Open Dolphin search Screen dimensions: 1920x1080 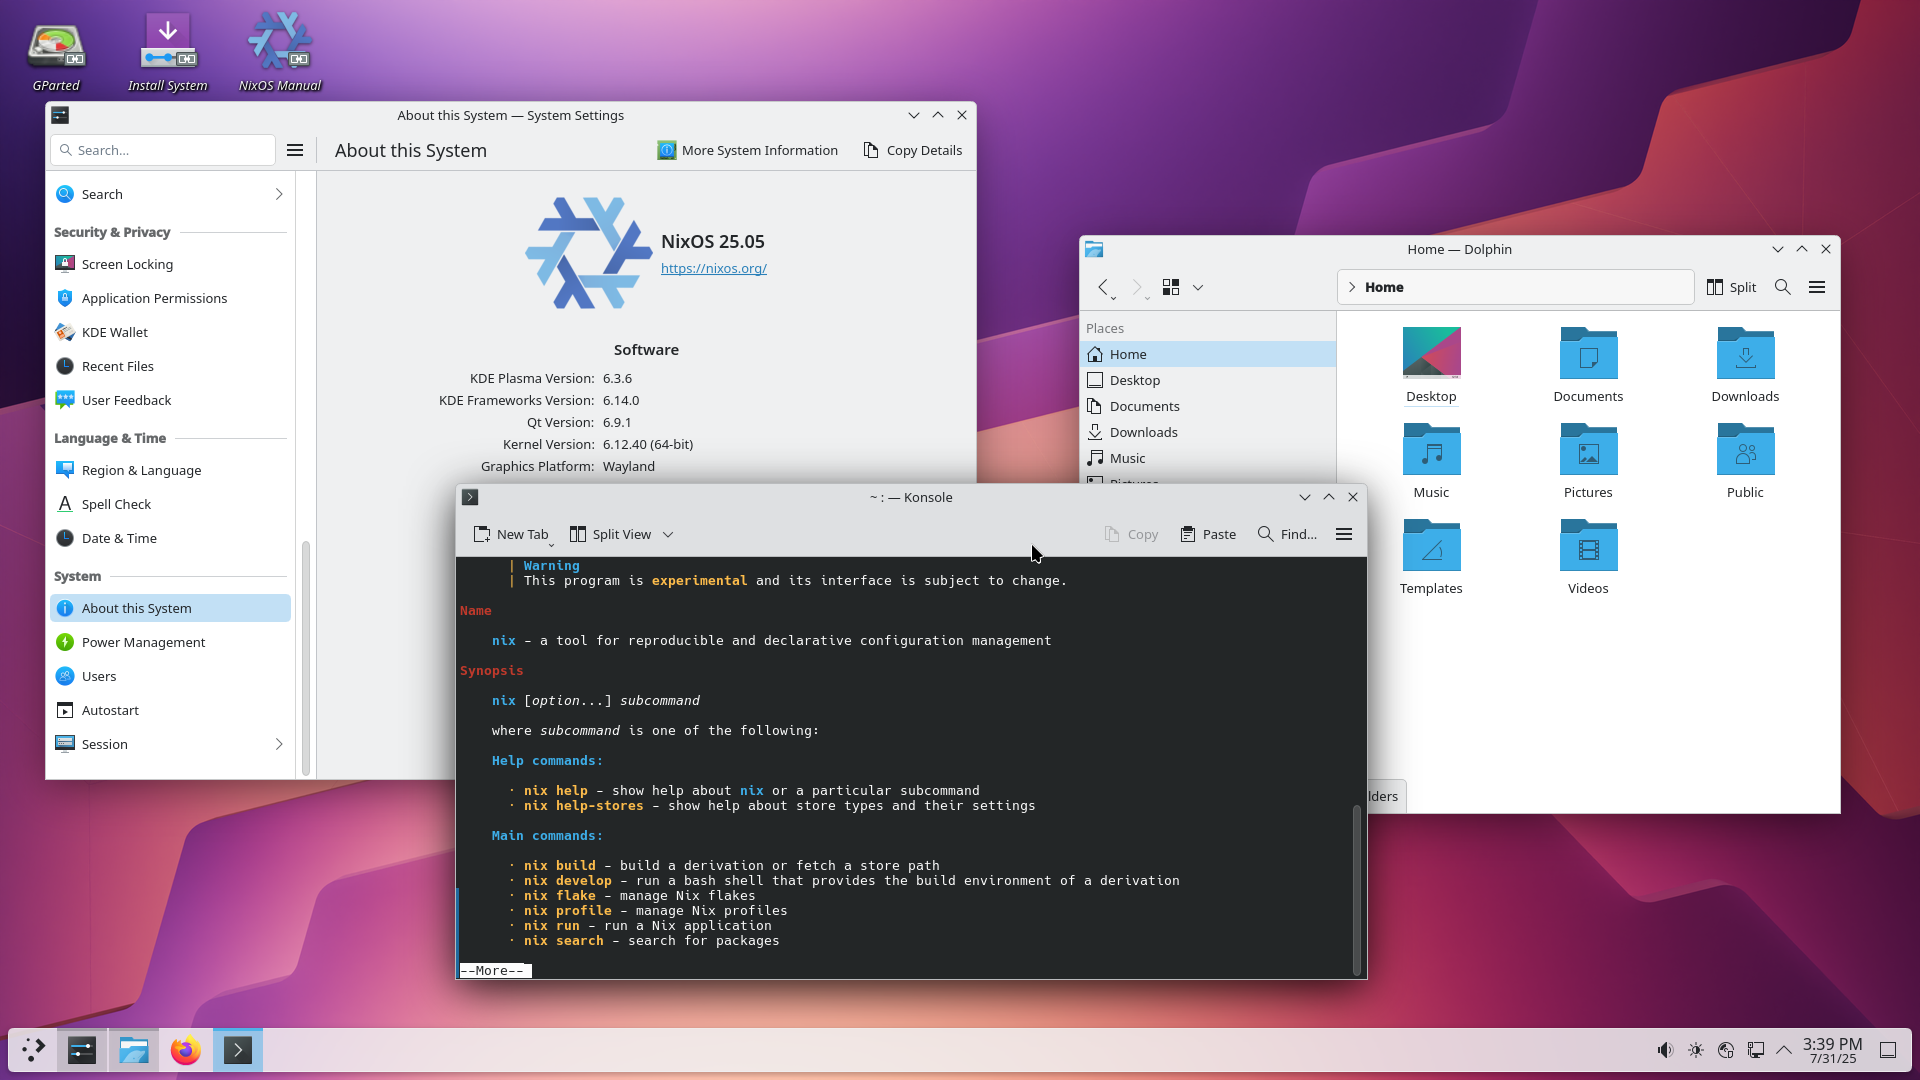click(x=1782, y=287)
